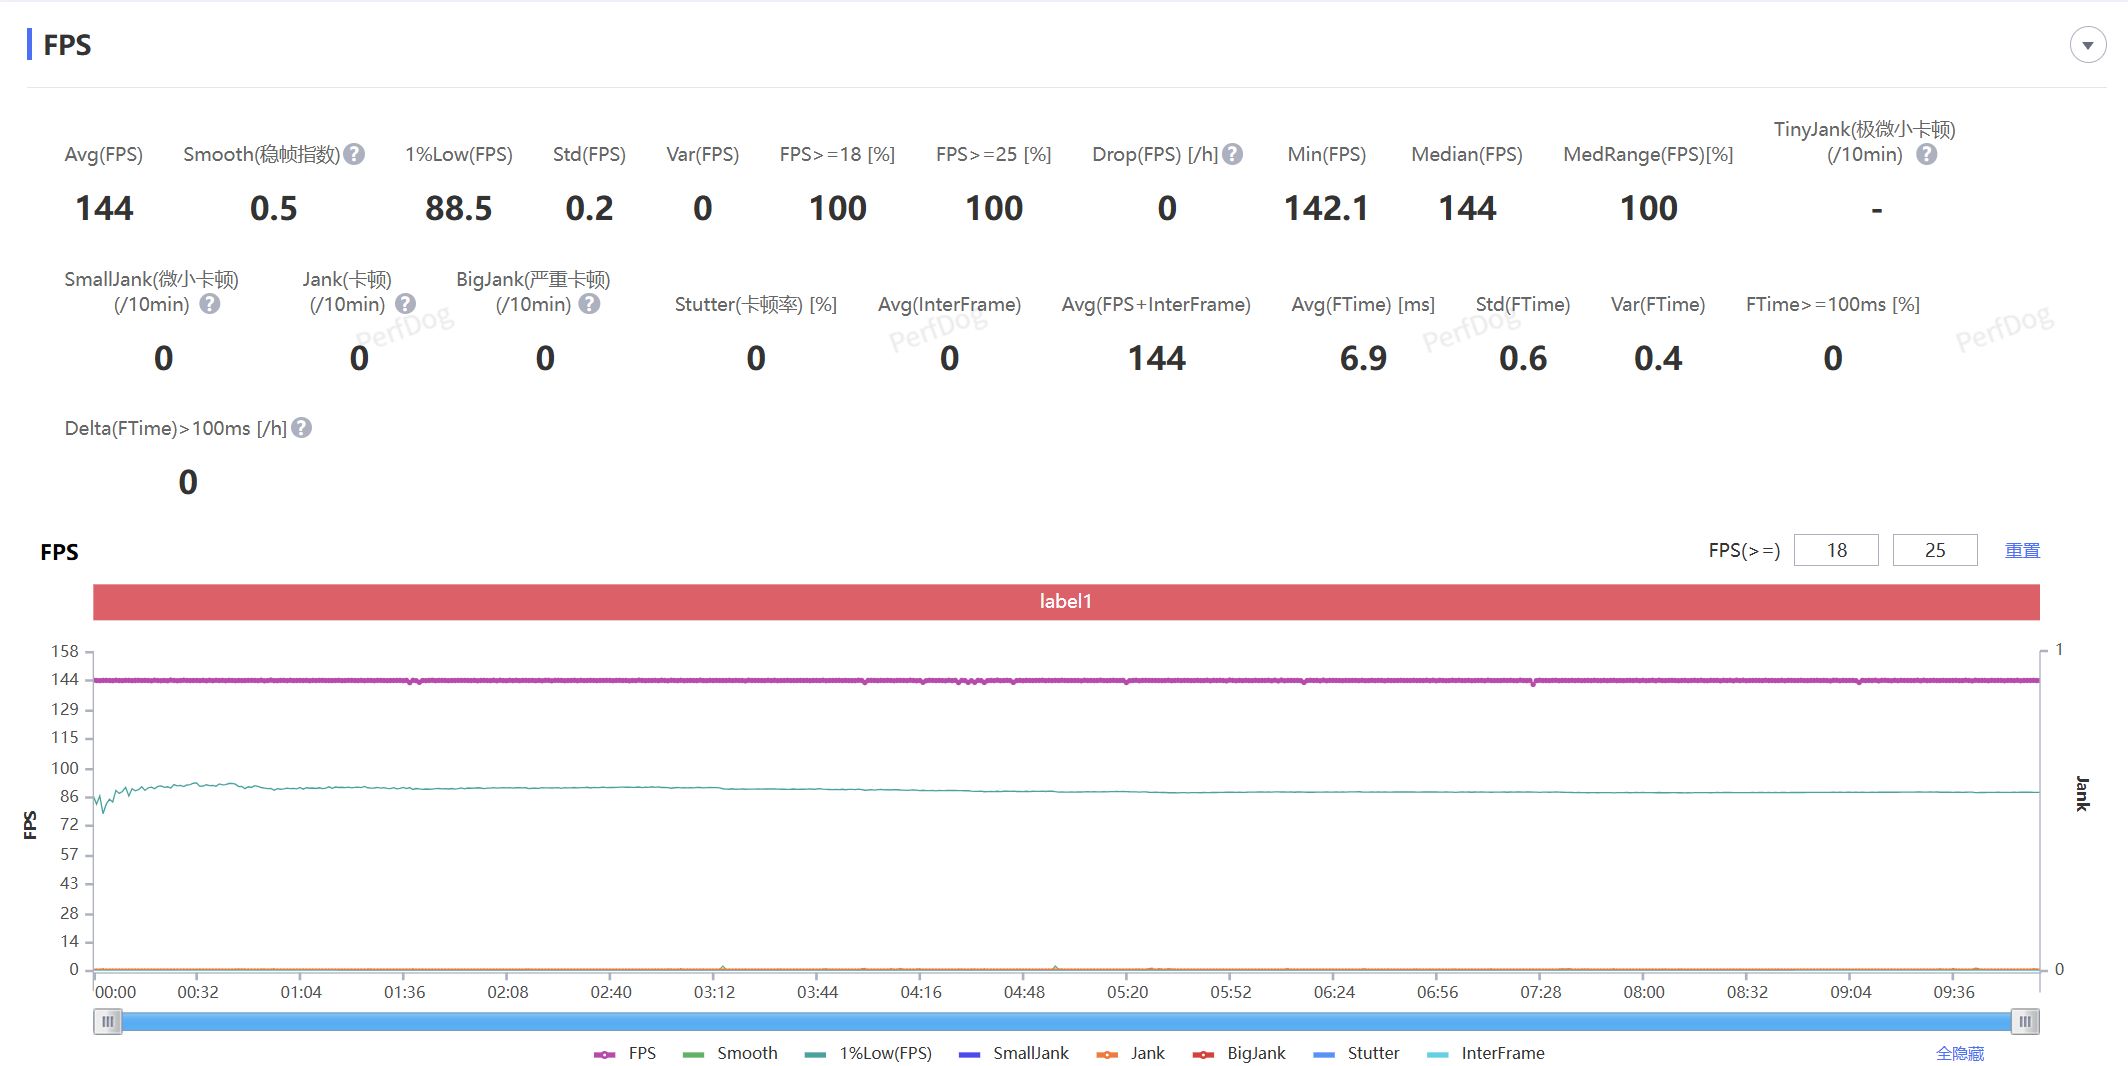Collapse the FPS section with arrow button
The height and width of the screenshot is (1066, 2128).
(2087, 45)
